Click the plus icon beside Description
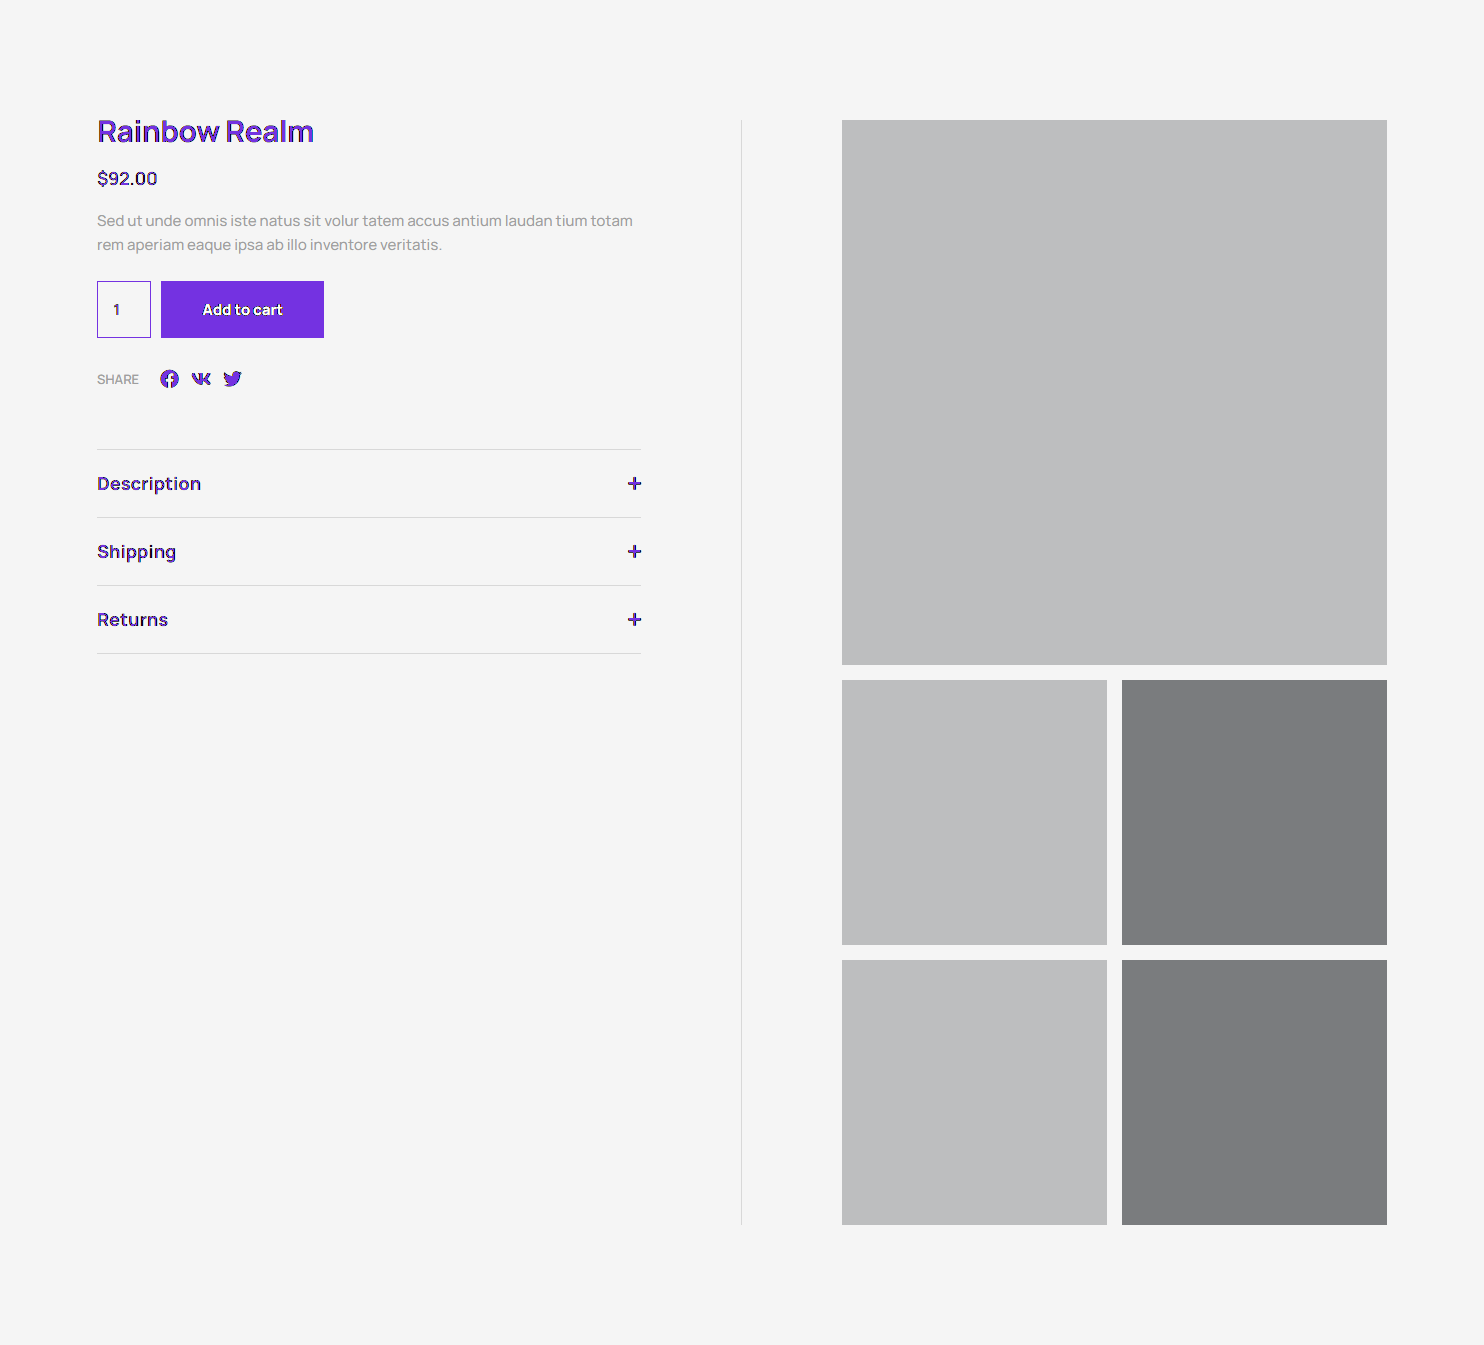Image resolution: width=1484 pixels, height=1345 pixels. (634, 484)
